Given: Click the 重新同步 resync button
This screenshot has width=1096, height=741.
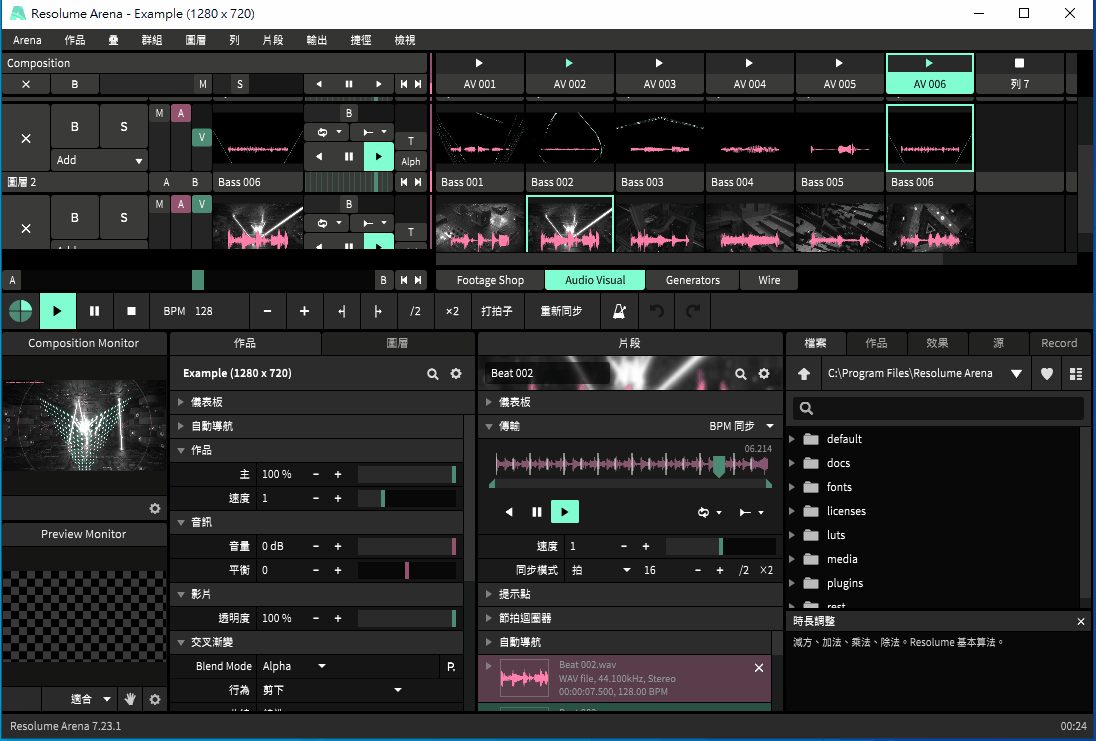Looking at the screenshot, I should click(x=561, y=311).
